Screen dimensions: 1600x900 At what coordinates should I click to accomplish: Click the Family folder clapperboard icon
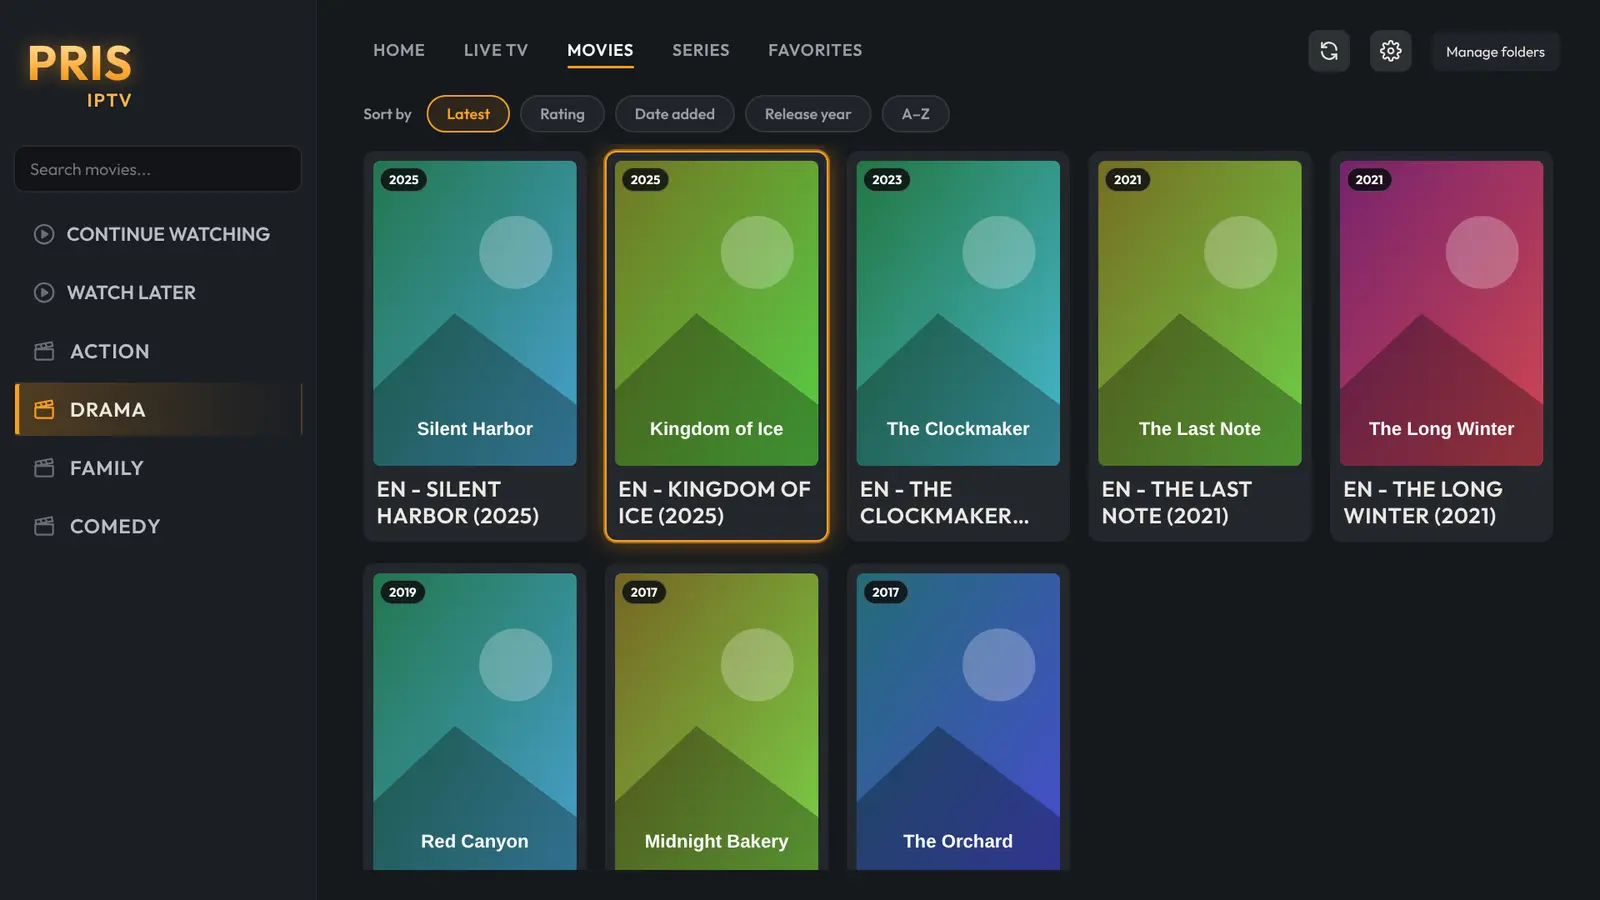click(x=44, y=468)
